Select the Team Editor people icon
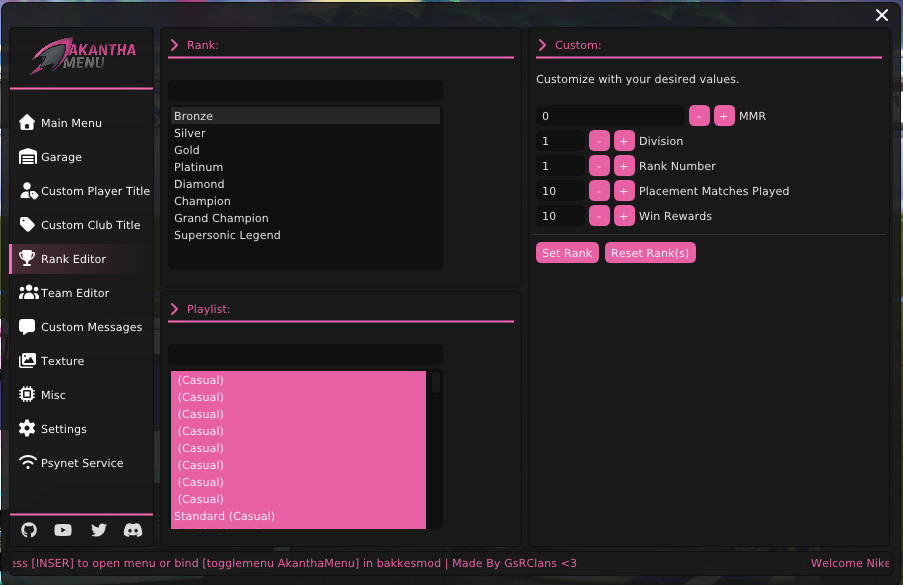The image size is (903, 585). 27,292
